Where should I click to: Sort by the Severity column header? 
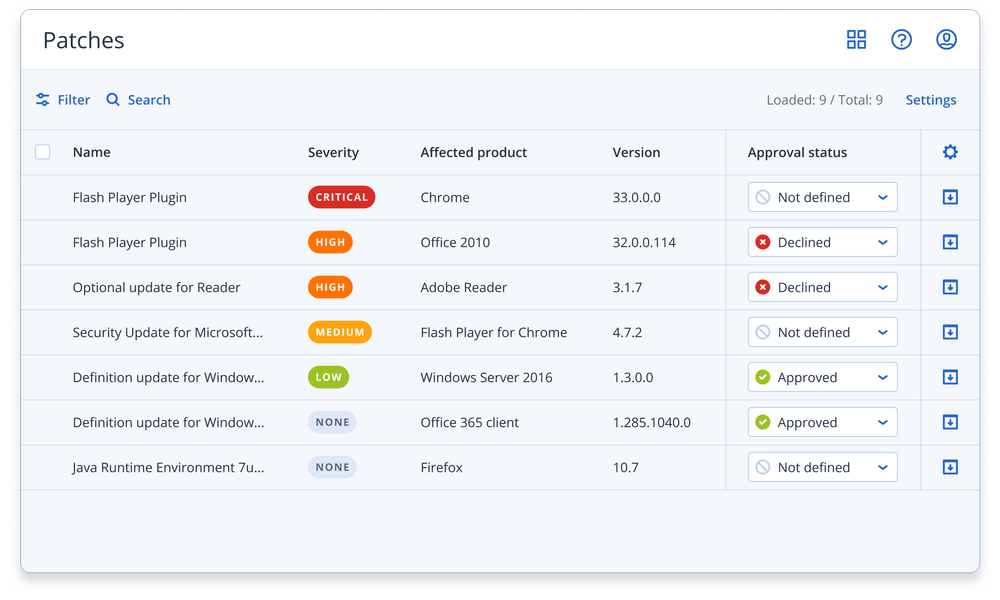(333, 152)
